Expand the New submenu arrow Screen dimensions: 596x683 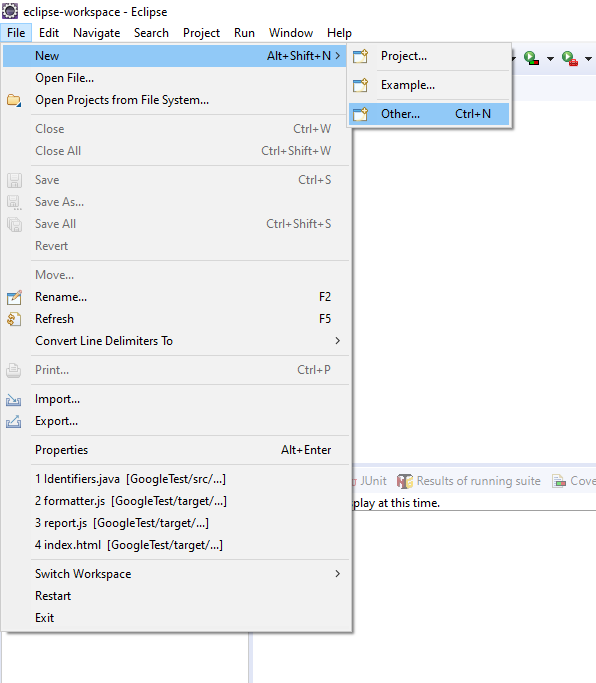click(338, 56)
